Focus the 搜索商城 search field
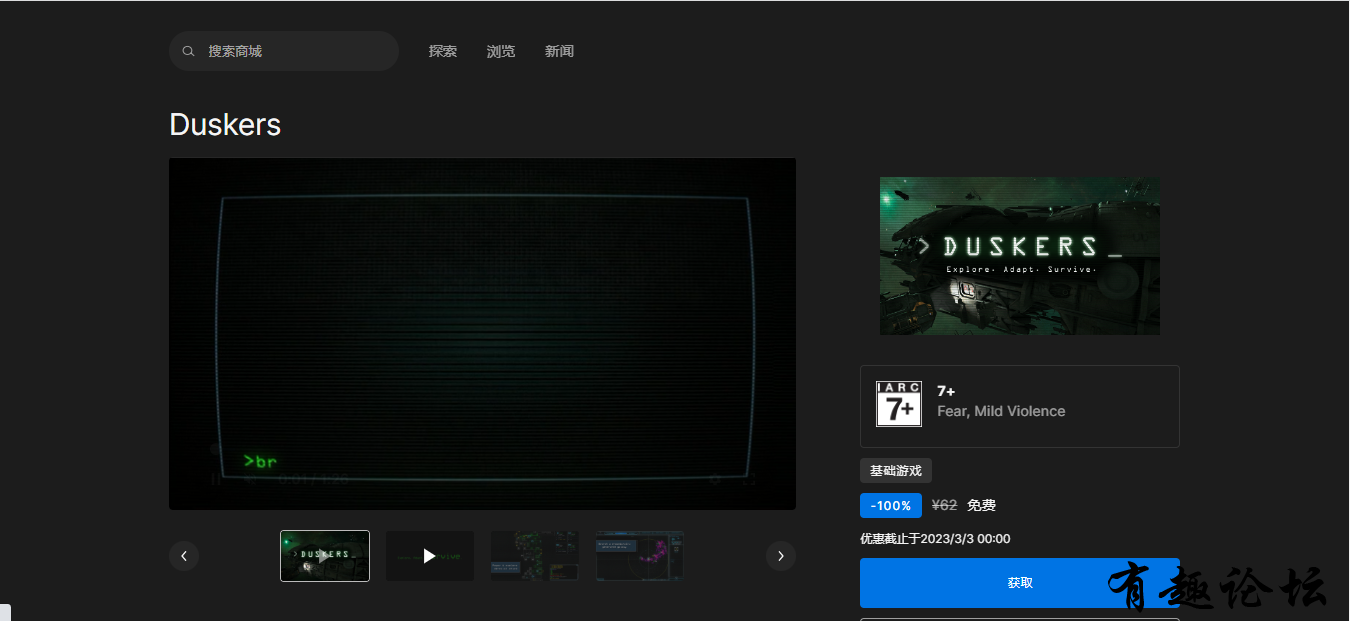This screenshot has height=621, width=1350. pyautogui.click(x=284, y=51)
